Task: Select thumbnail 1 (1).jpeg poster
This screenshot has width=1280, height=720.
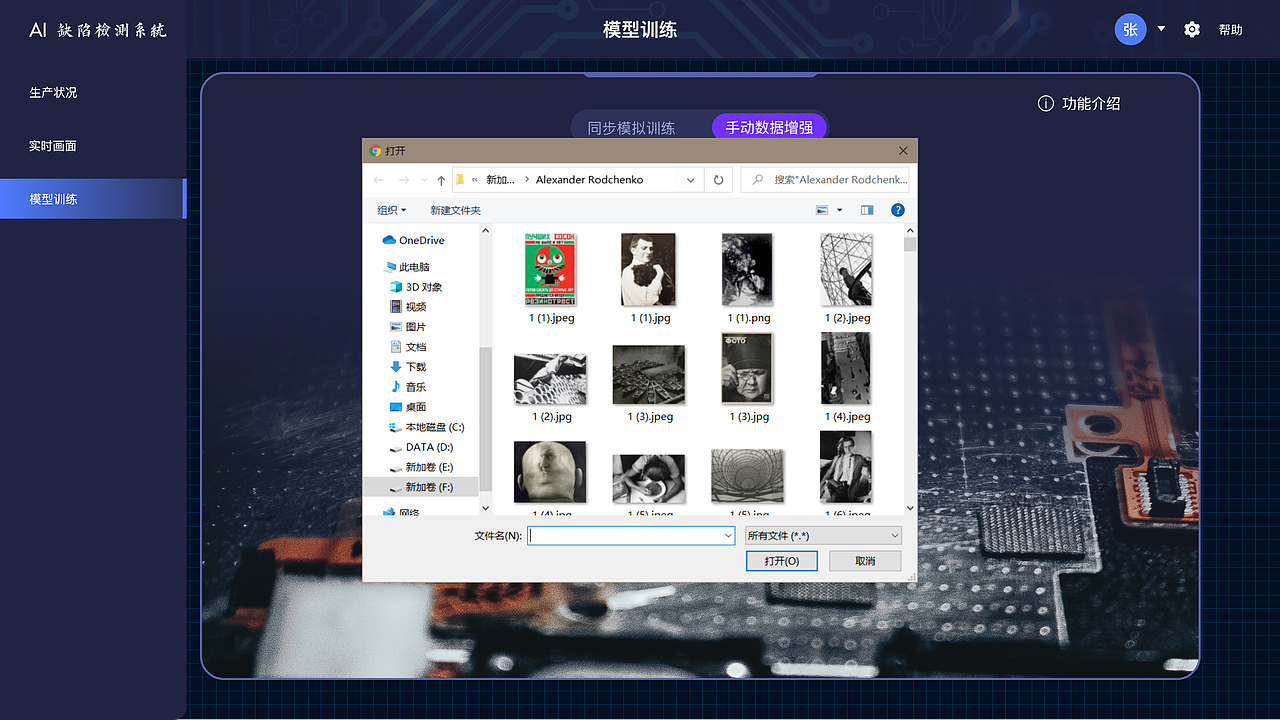Action: tap(551, 270)
